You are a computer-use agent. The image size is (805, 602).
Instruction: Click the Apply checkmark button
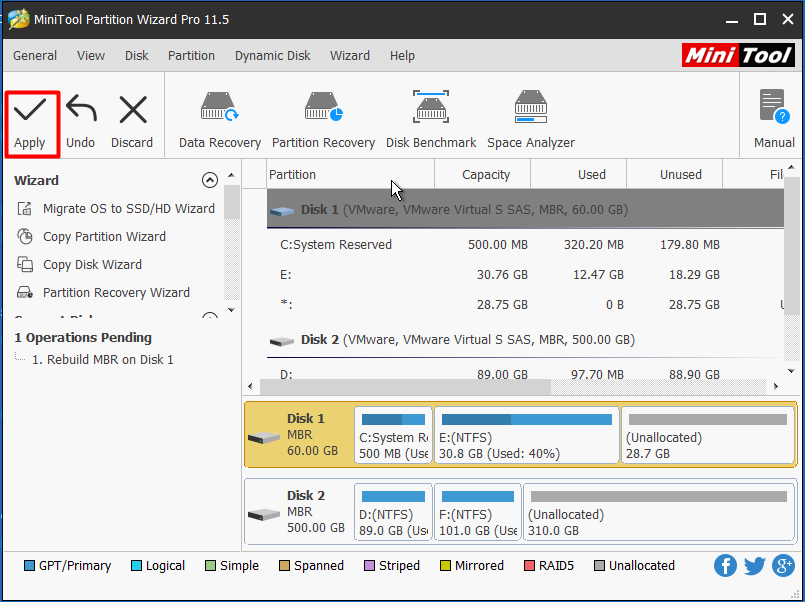(30, 123)
